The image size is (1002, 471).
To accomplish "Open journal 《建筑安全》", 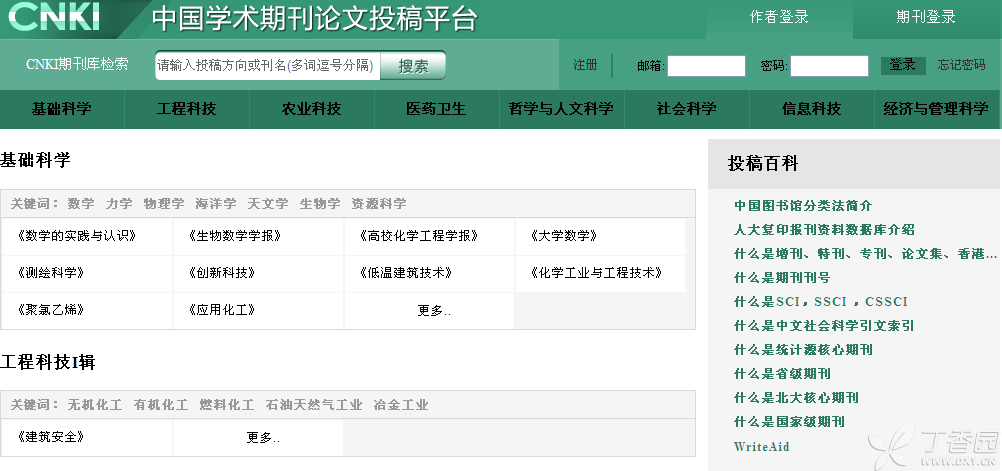I will pyautogui.click(x=51, y=438).
